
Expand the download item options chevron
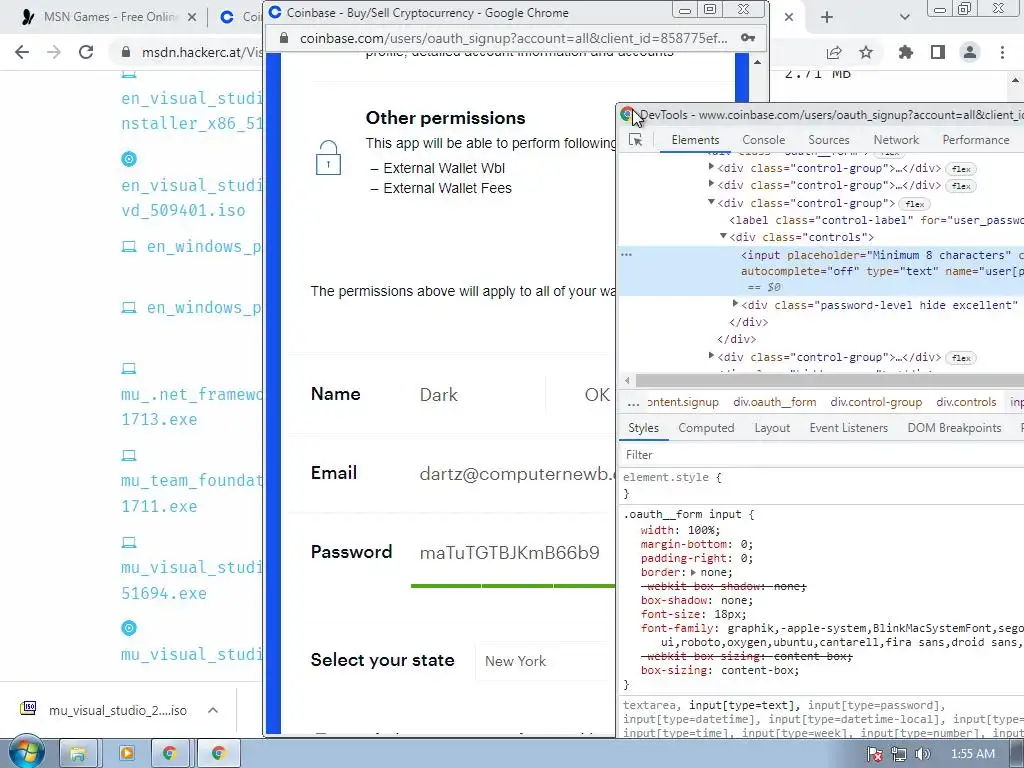pyautogui.click(x=213, y=710)
